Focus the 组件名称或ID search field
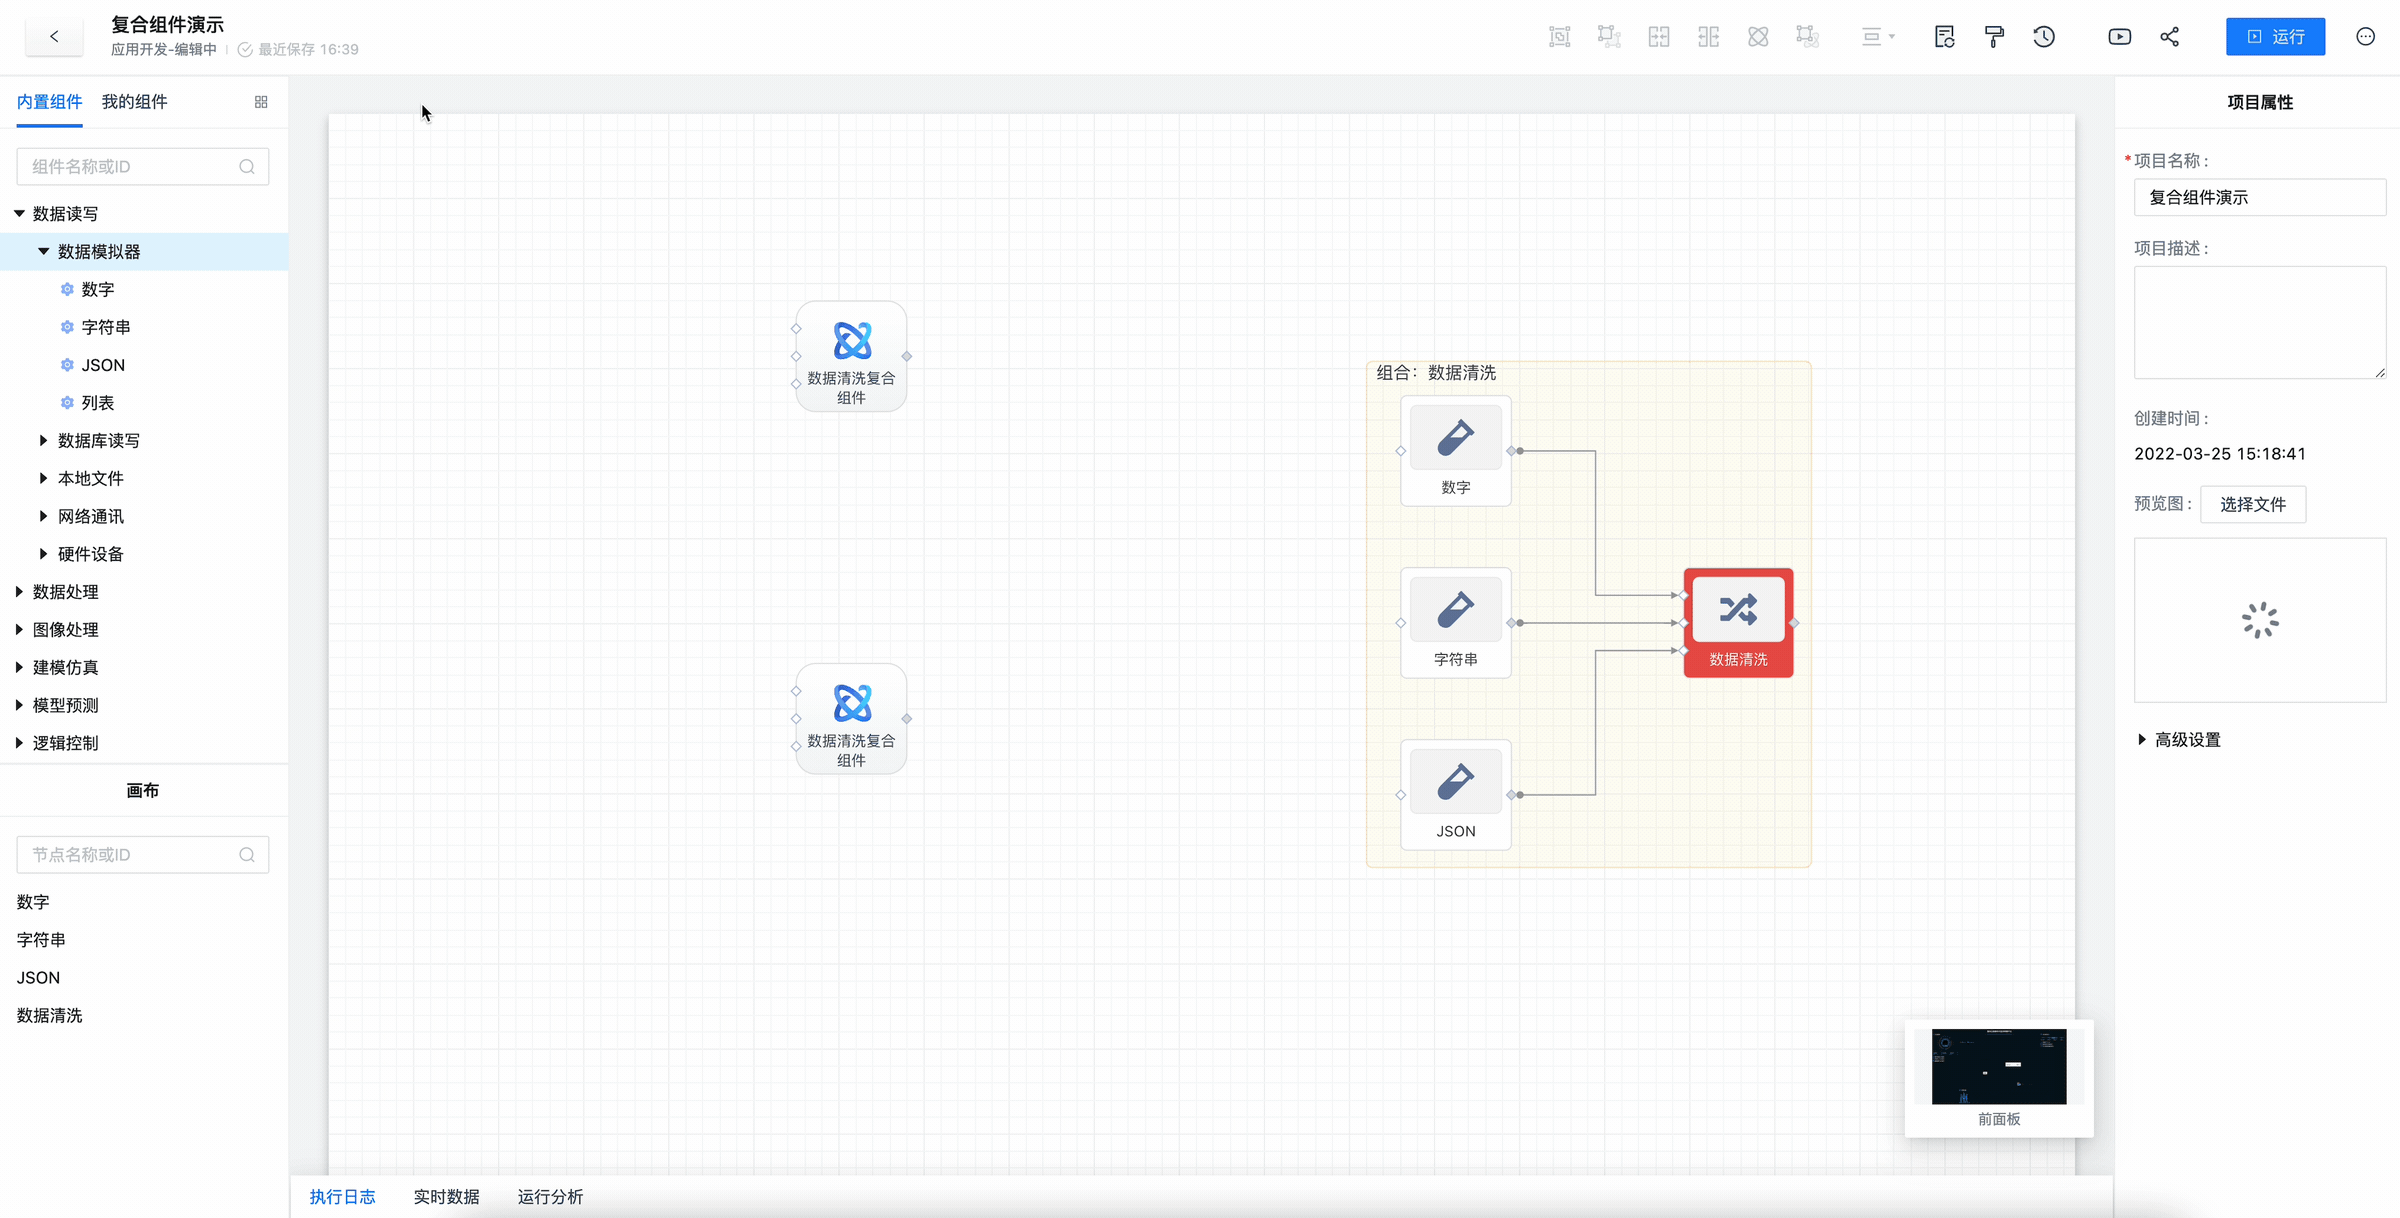Image resolution: width=2400 pixels, height=1218 pixels. tap(130, 166)
